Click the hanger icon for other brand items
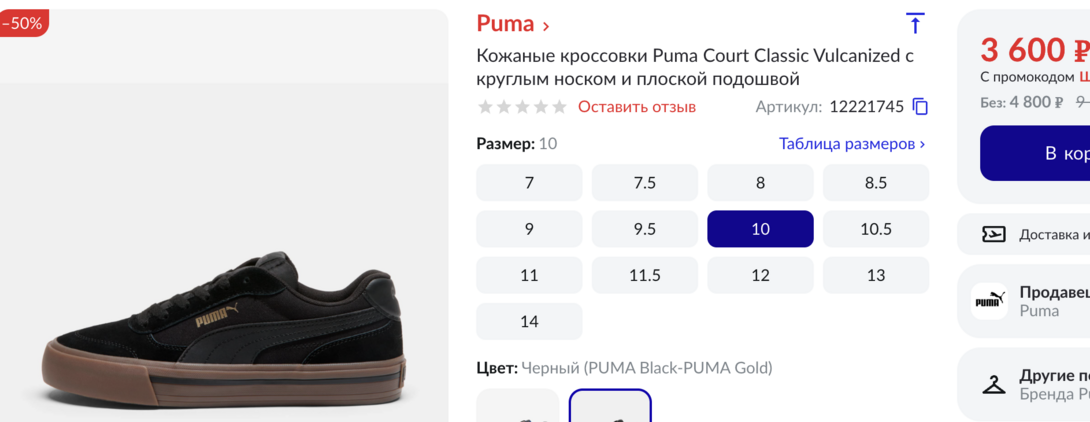 [x=993, y=384]
